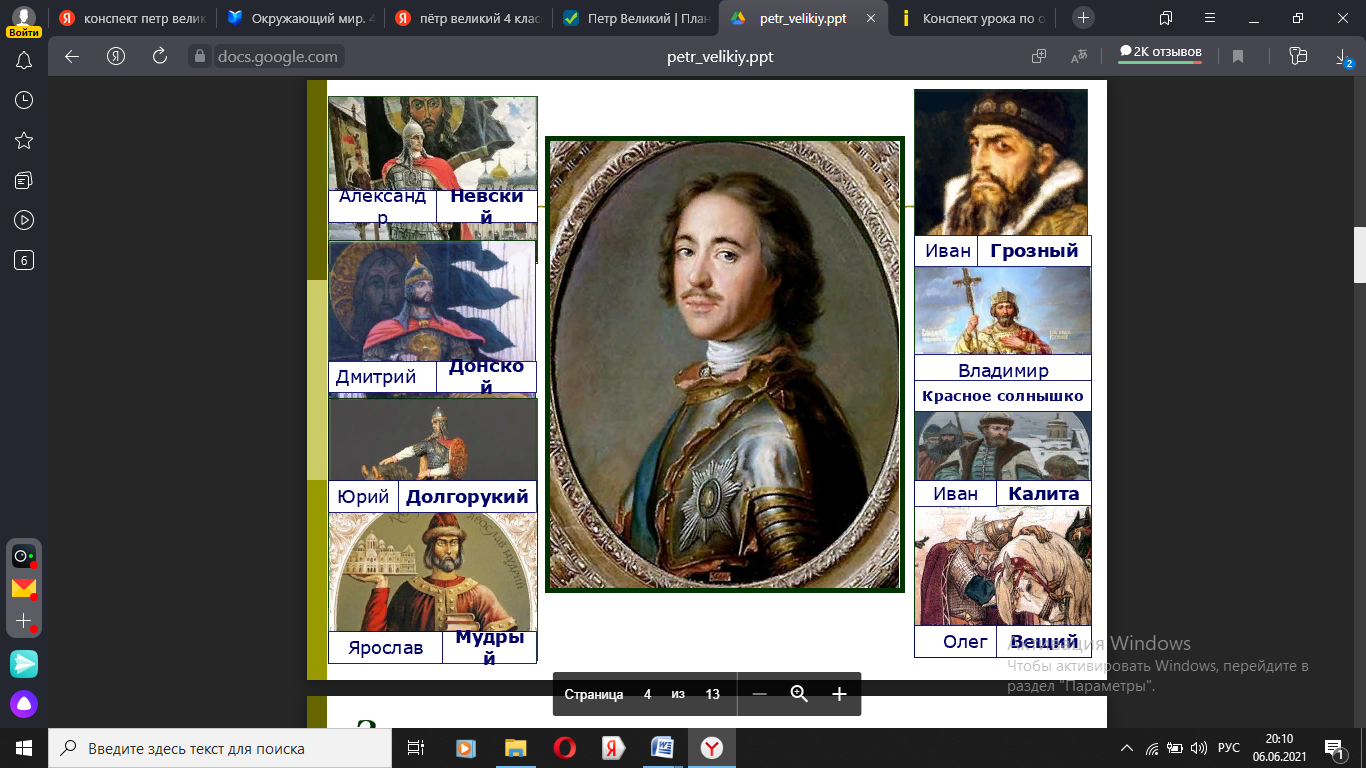The image size is (1366, 768).
Task: Click the Олег Вещий painting image
Action: 1003,567
